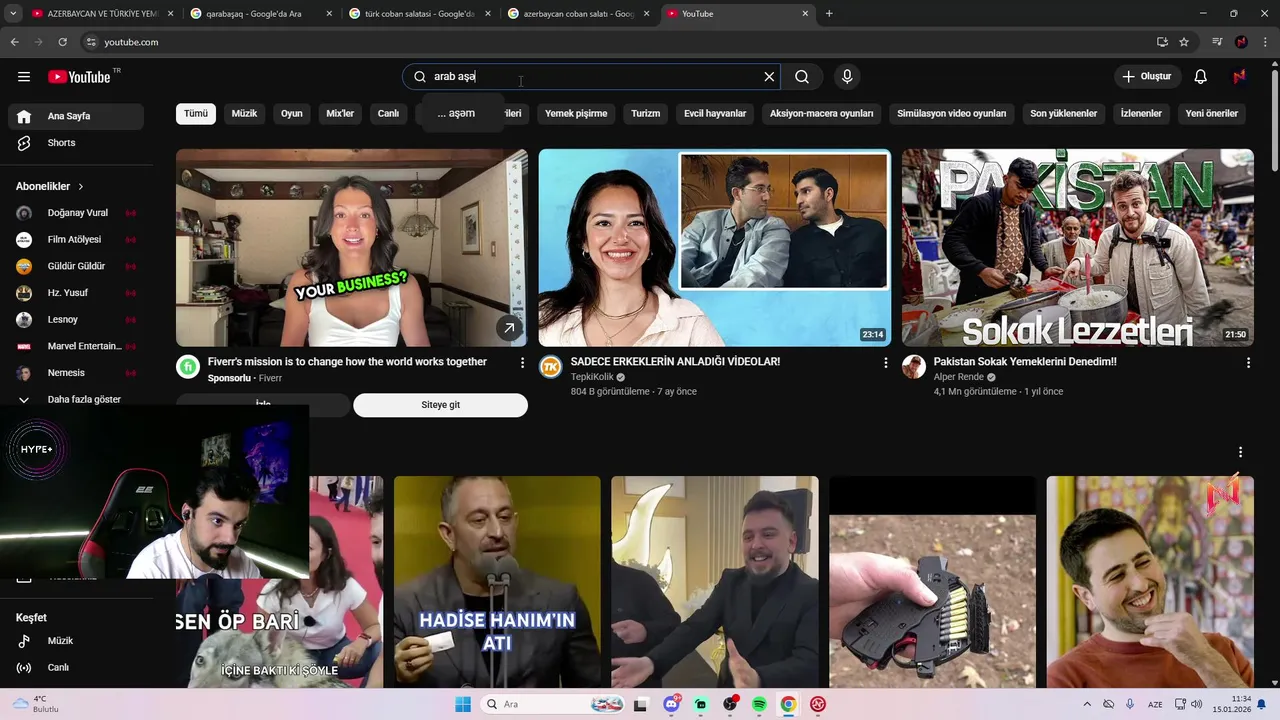Open the browser media control icon
The image size is (1280, 720).
pyautogui.click(x=1217, y=42)
